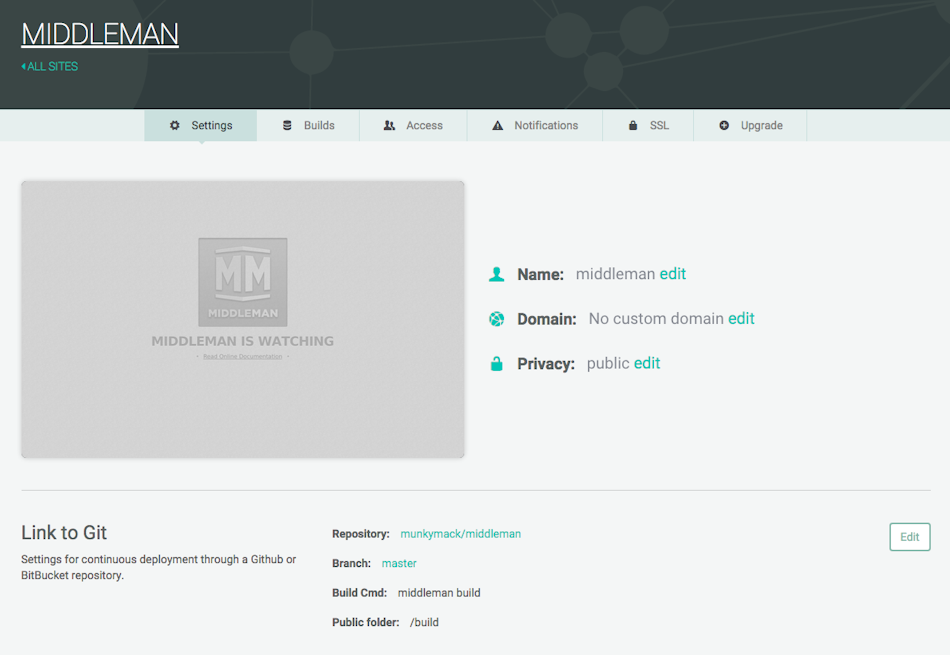The image size is (950, 655).
Task: Open the Access tab
Action: [x=413, y=125]
